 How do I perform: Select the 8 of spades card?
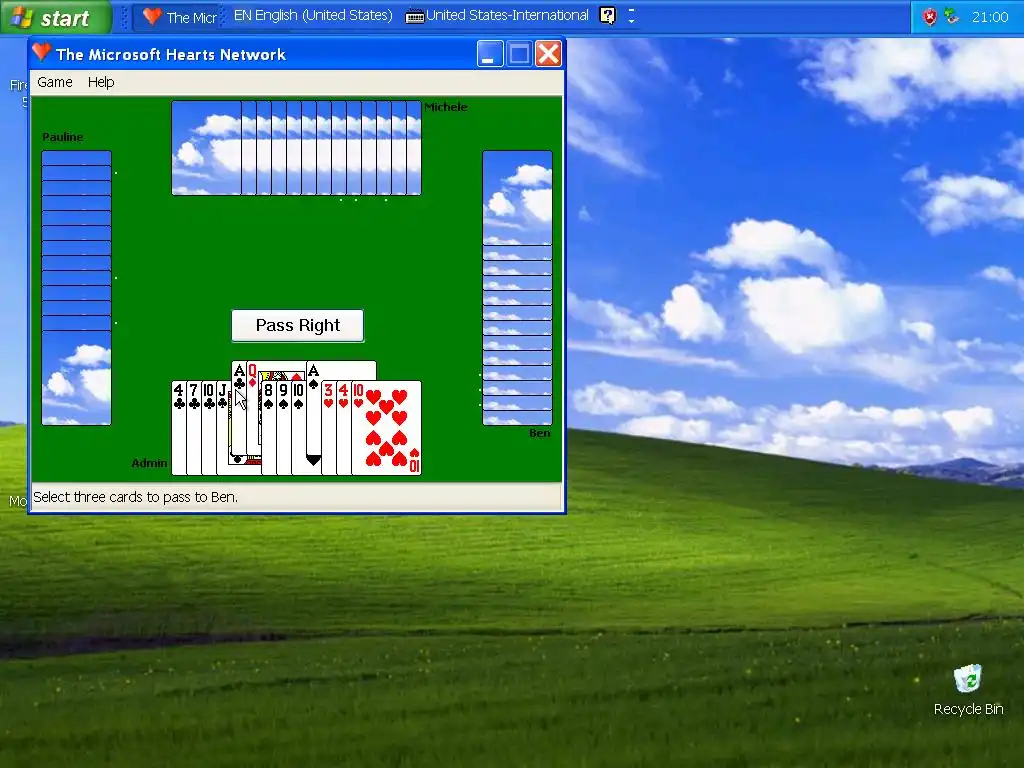point(268,428)
